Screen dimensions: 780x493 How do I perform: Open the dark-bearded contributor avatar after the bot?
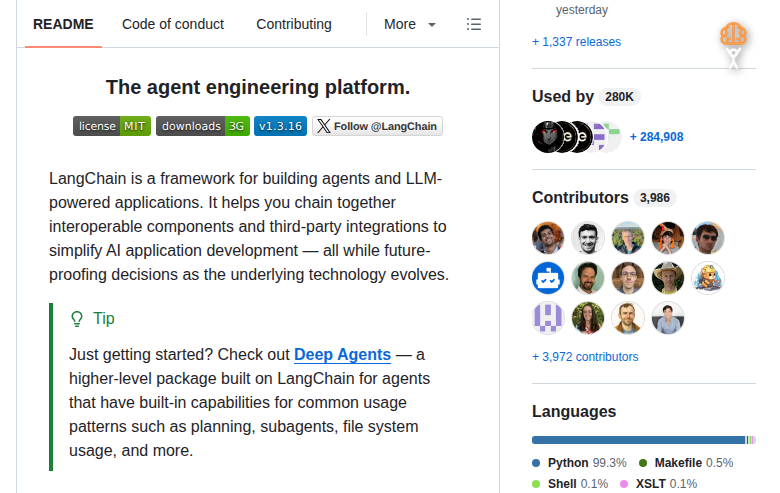click(588, 278)
